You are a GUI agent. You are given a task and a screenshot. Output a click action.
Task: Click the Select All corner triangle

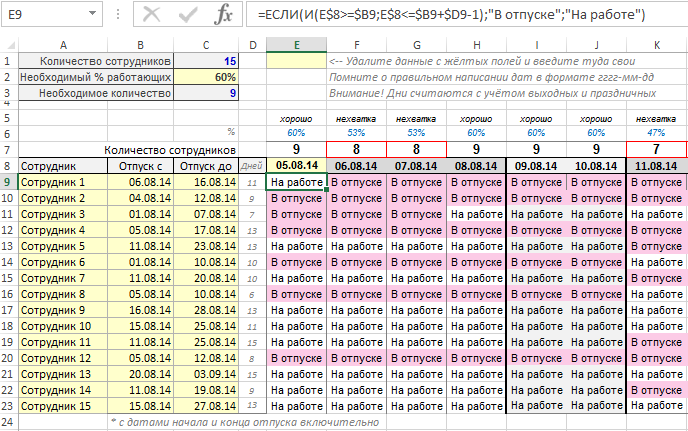tap(8, 44)
